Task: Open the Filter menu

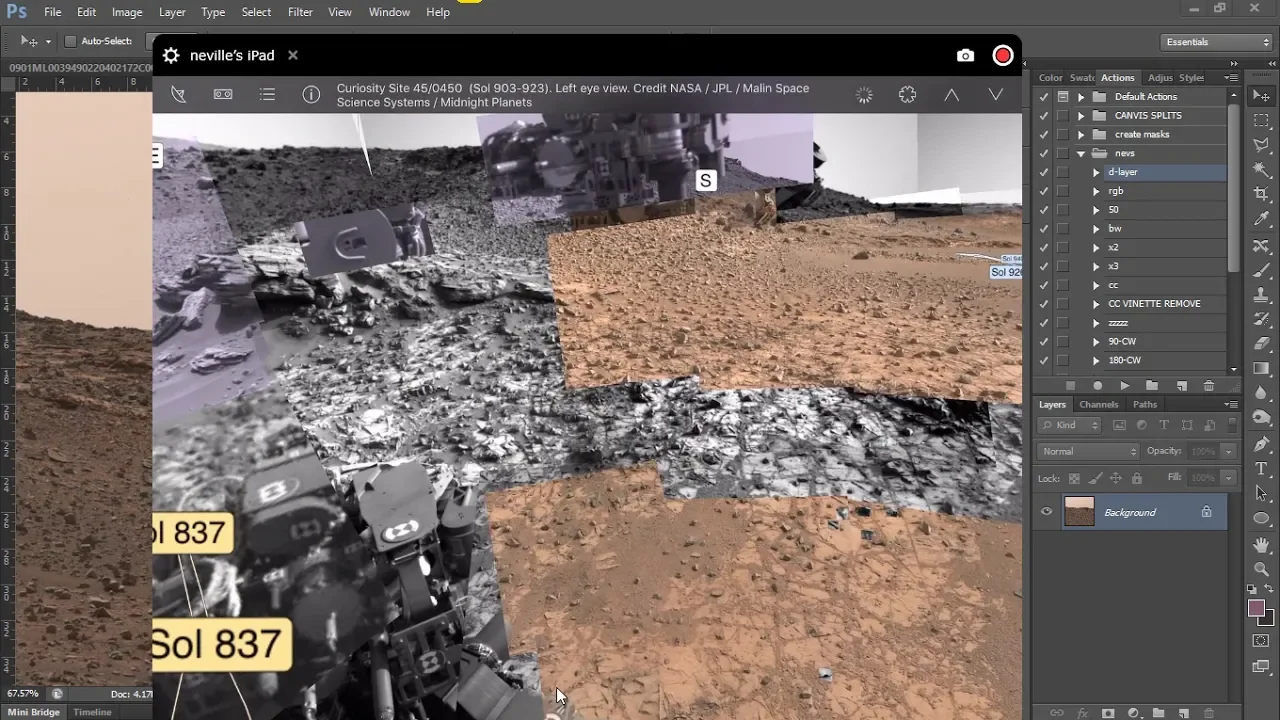Action: coord(300,12)
